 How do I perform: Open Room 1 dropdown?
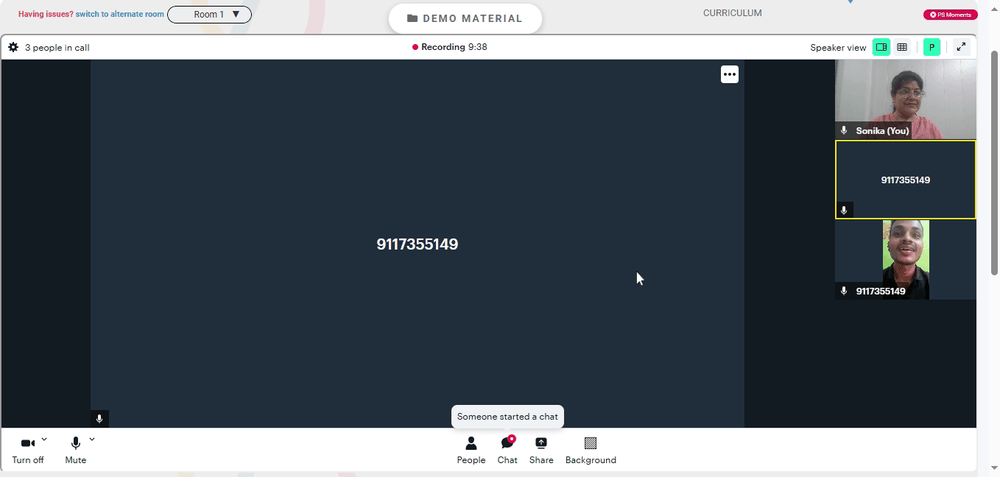click(209, 14)
